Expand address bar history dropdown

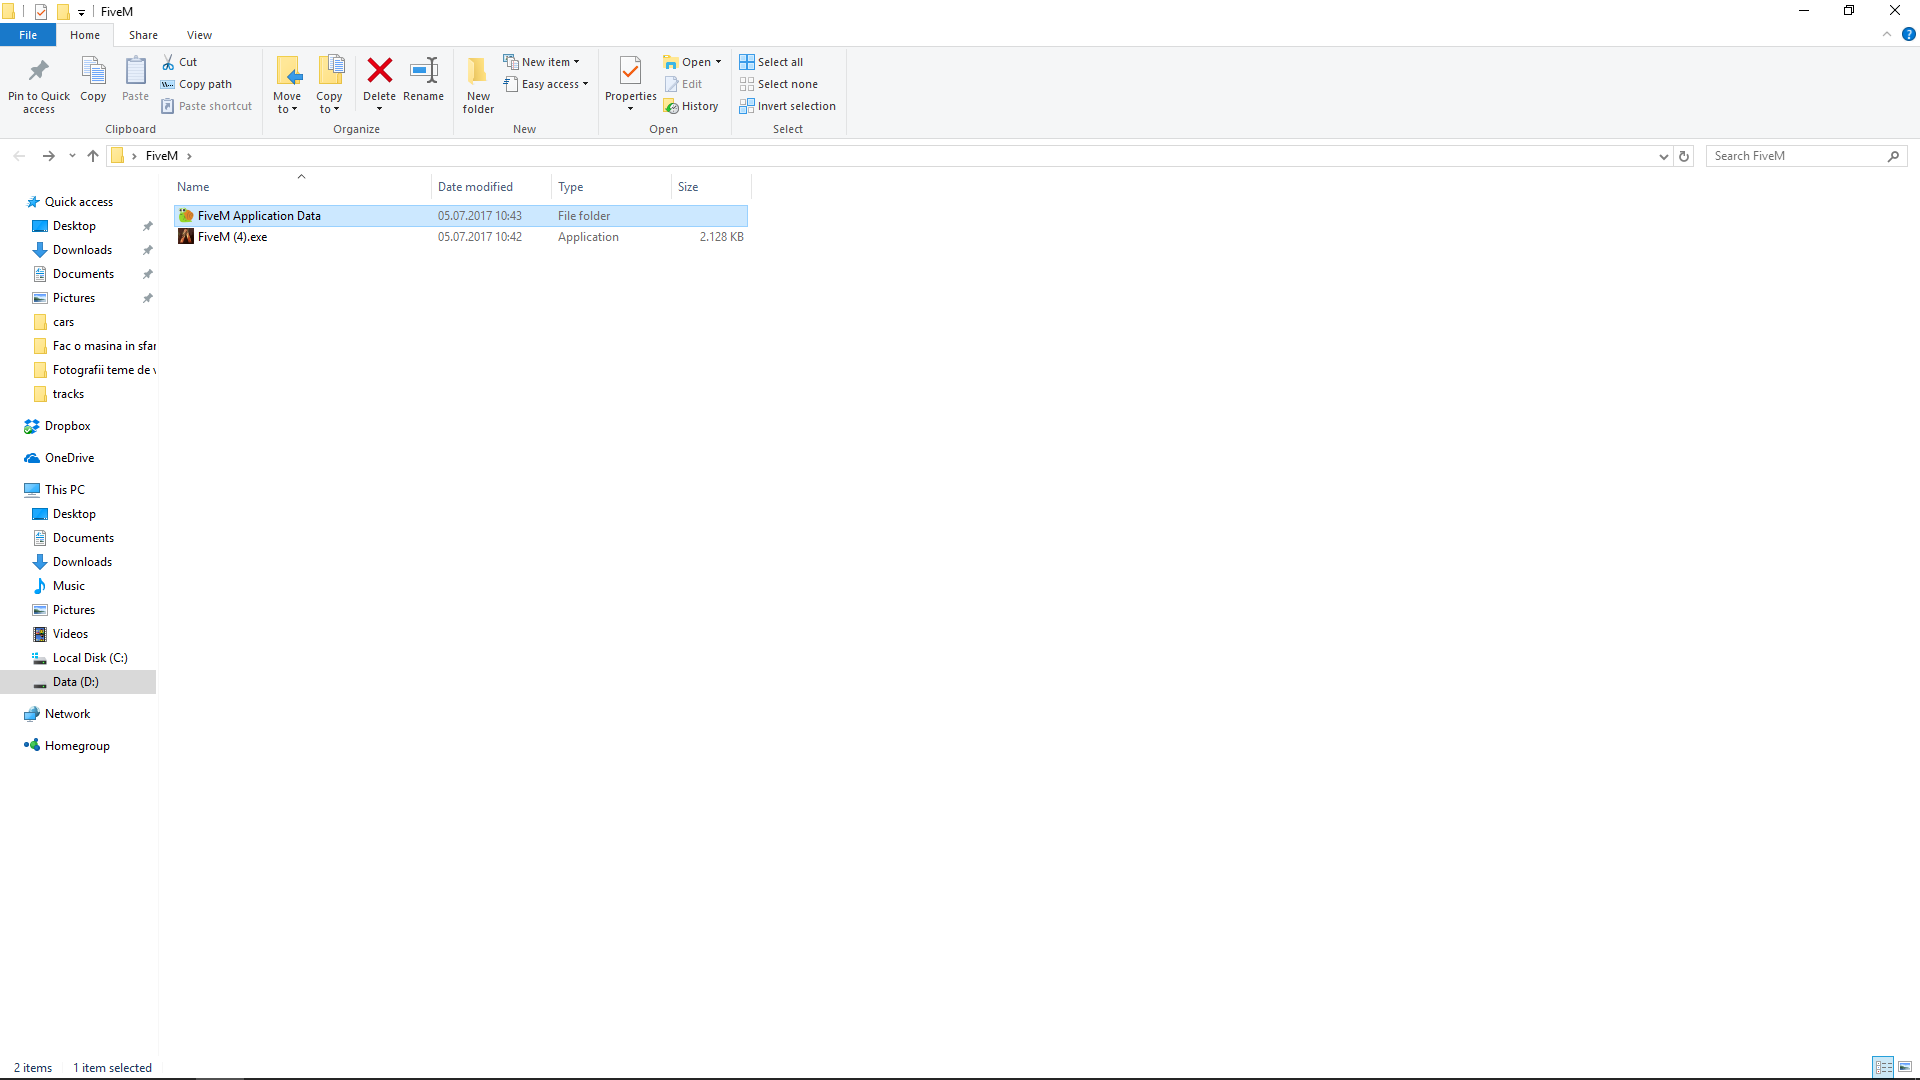click(1663, 156)
